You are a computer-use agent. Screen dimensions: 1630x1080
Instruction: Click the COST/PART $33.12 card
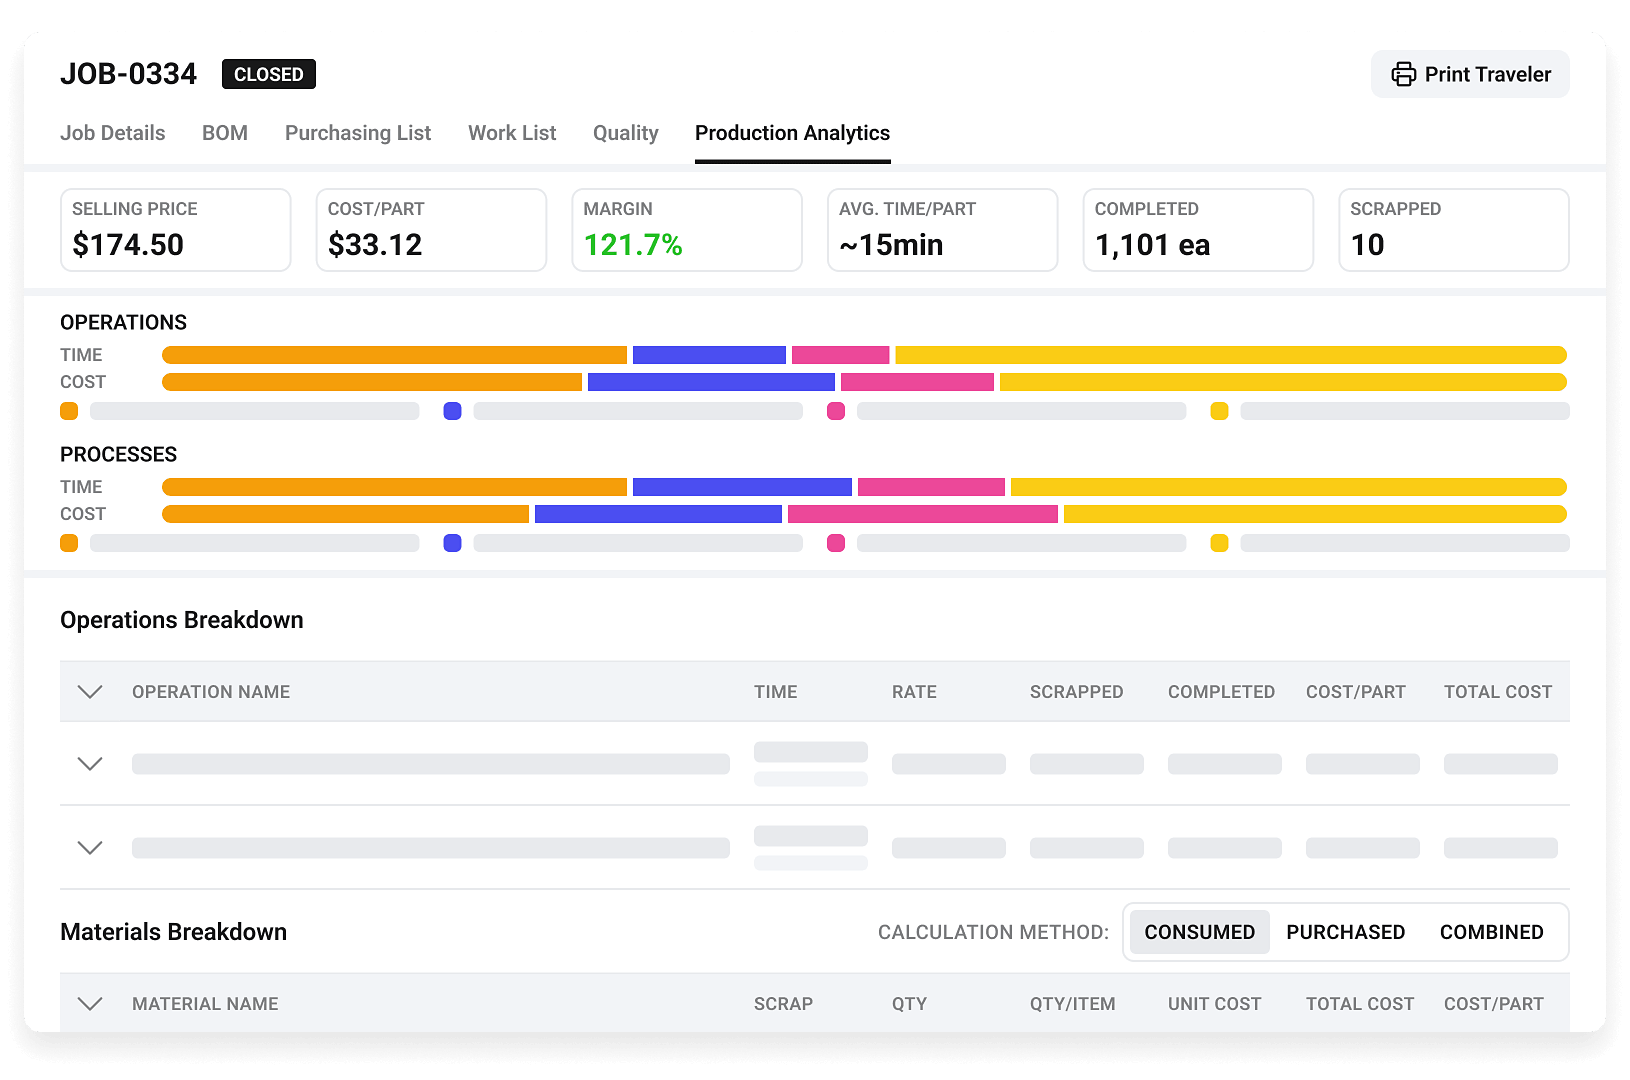431,230
